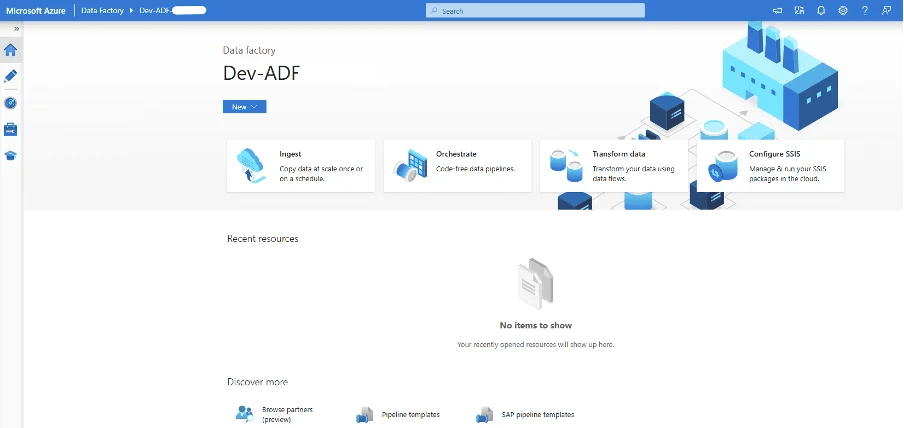The height and width of the screenshot is (428, 904).
Task: Click the Ingest cloud upload icon
Action: click(251, 165)
